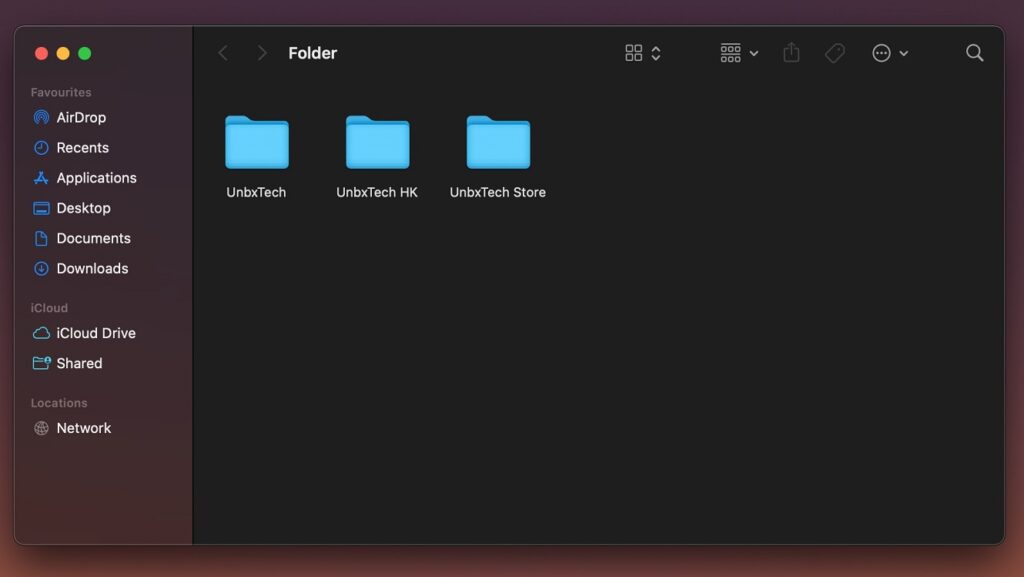This screenshot has height=577, width=1024.
Task: Select Shared under the iCloud section
Action: (x=79, y=363)
